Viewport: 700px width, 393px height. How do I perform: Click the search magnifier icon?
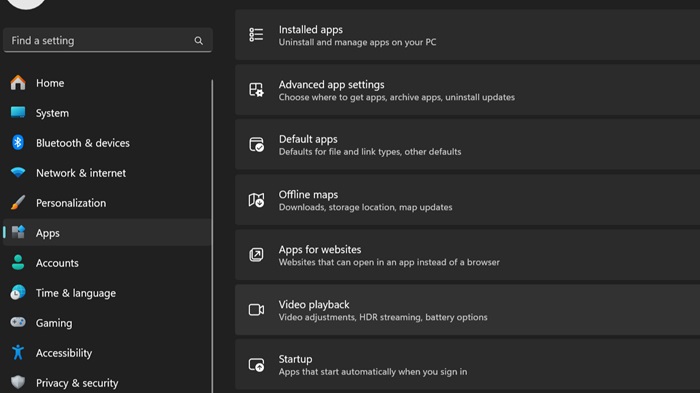[199, 41]
